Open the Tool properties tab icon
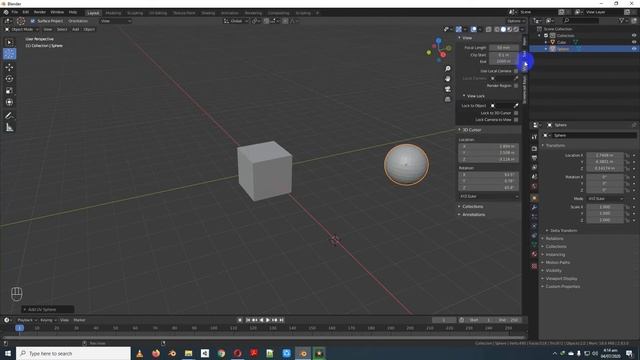This screenshot has height=360, width=640. [534, 137]
